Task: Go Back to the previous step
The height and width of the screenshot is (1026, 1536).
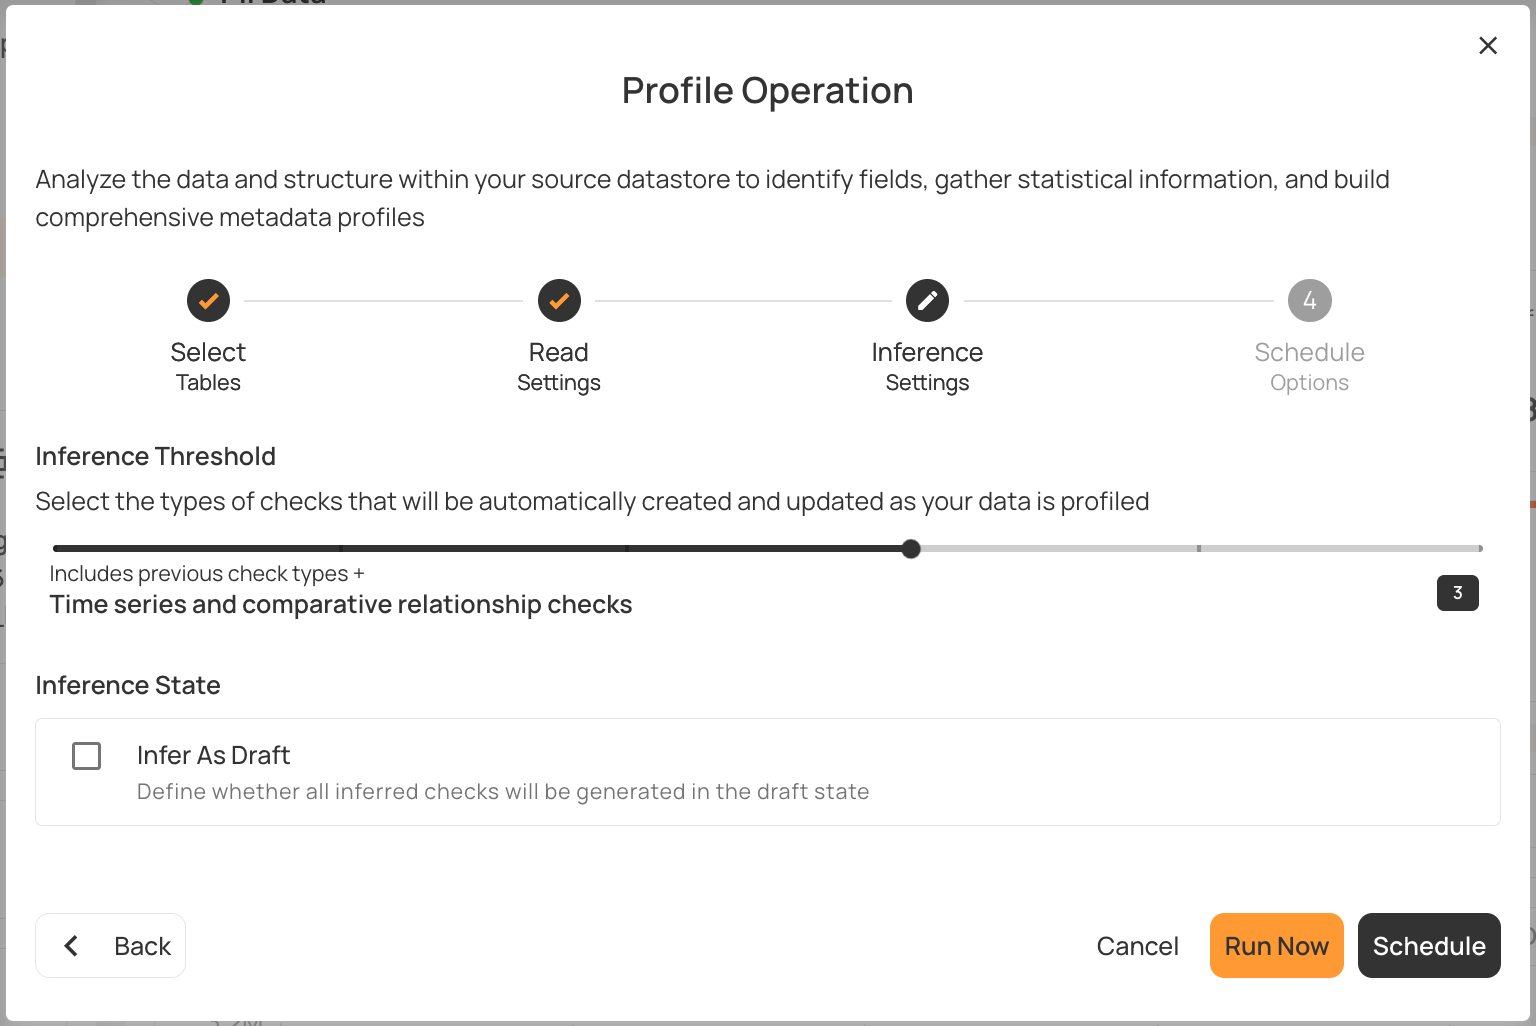Action: coord(110,945)
